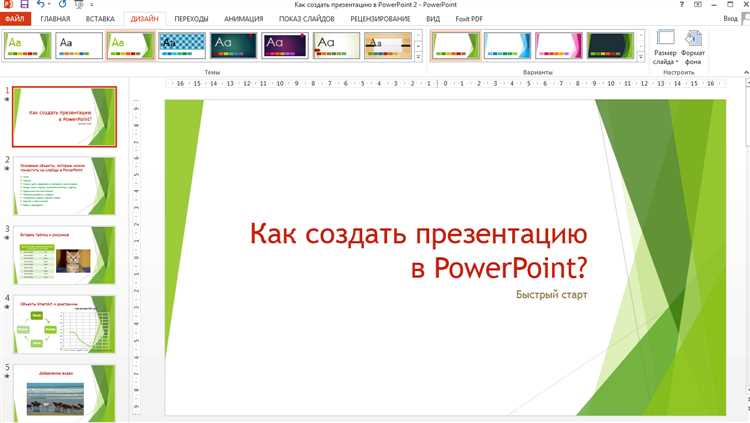Switch to the ПЕРЕХОДЫ tab

[191, 19]
